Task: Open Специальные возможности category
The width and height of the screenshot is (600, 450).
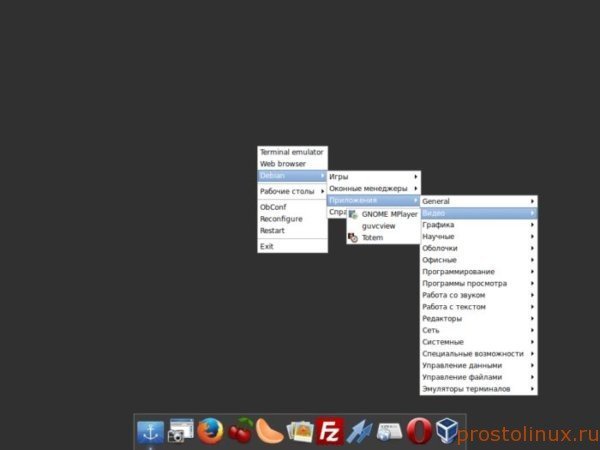Action: (478, 354)
